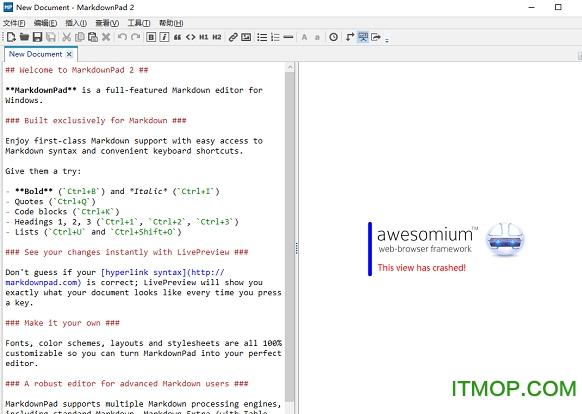Click the 'Built exclusively for Markdown' heading
582x414 pixels.
[96, 120]
